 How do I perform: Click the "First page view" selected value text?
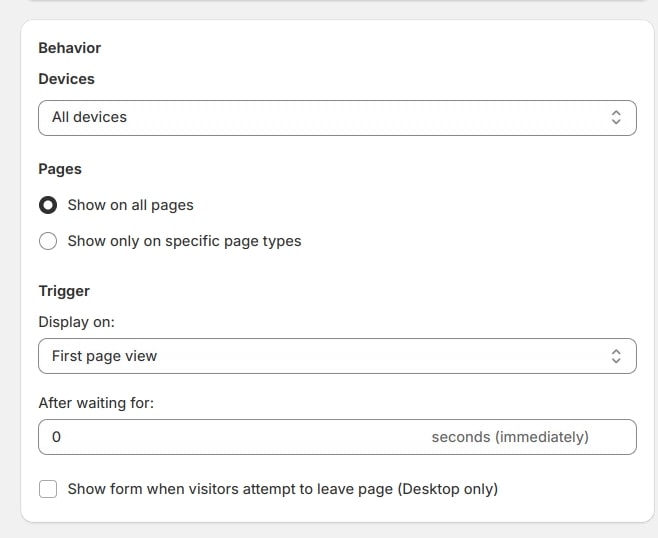104,356
